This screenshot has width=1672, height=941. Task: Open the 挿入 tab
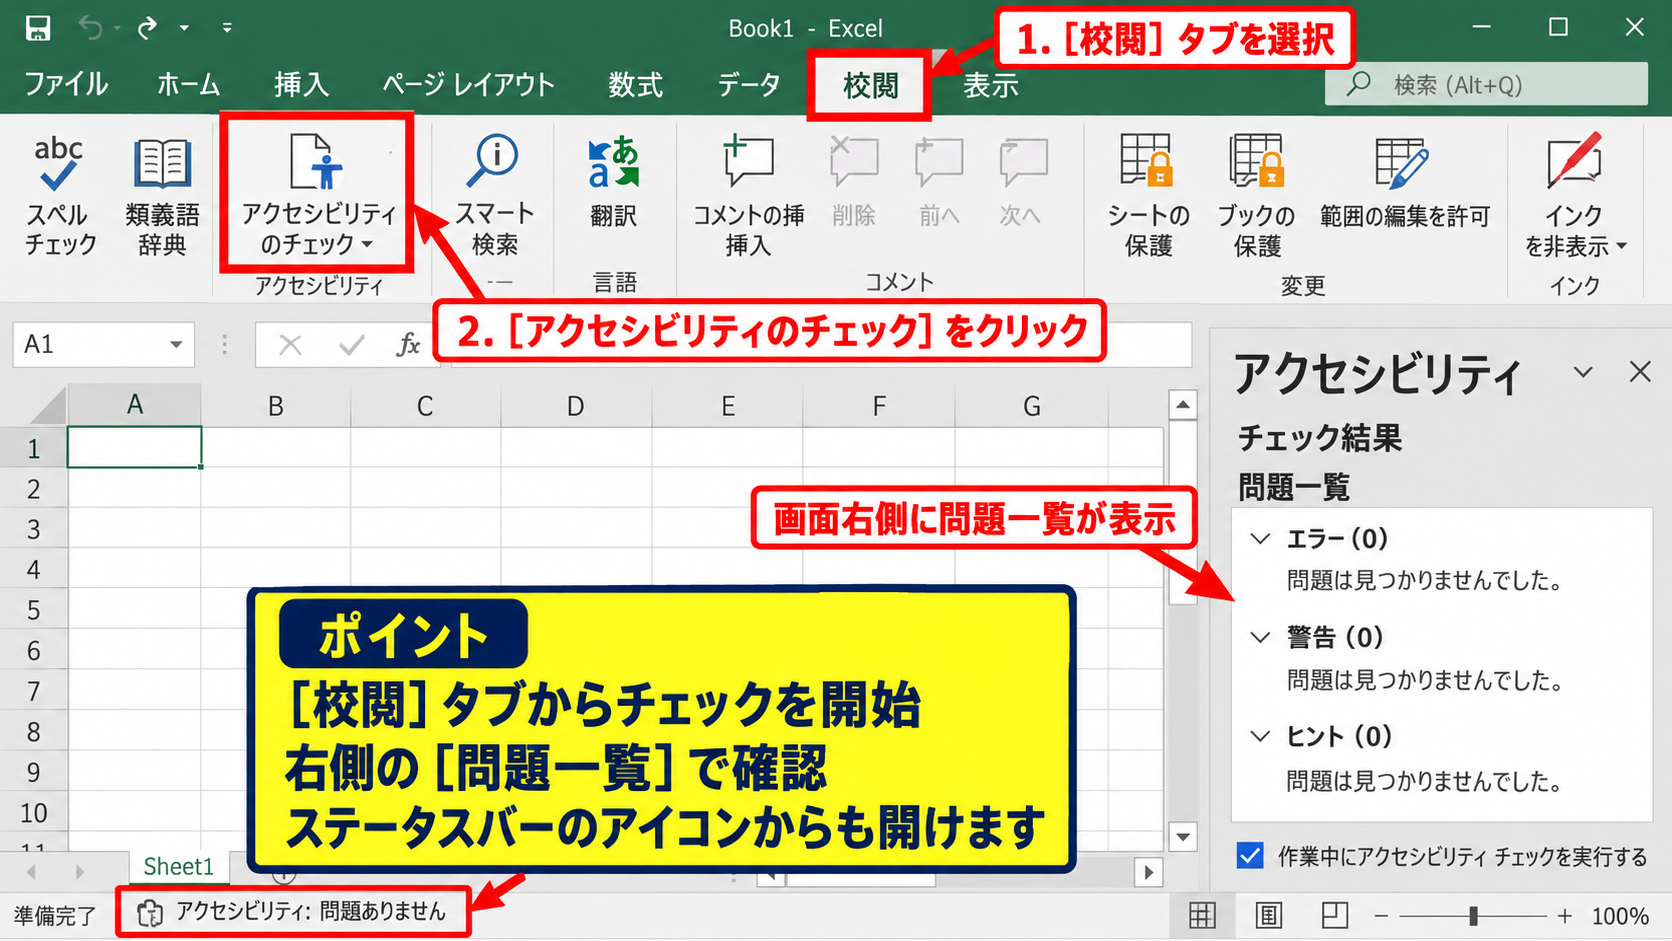(302, 85)
